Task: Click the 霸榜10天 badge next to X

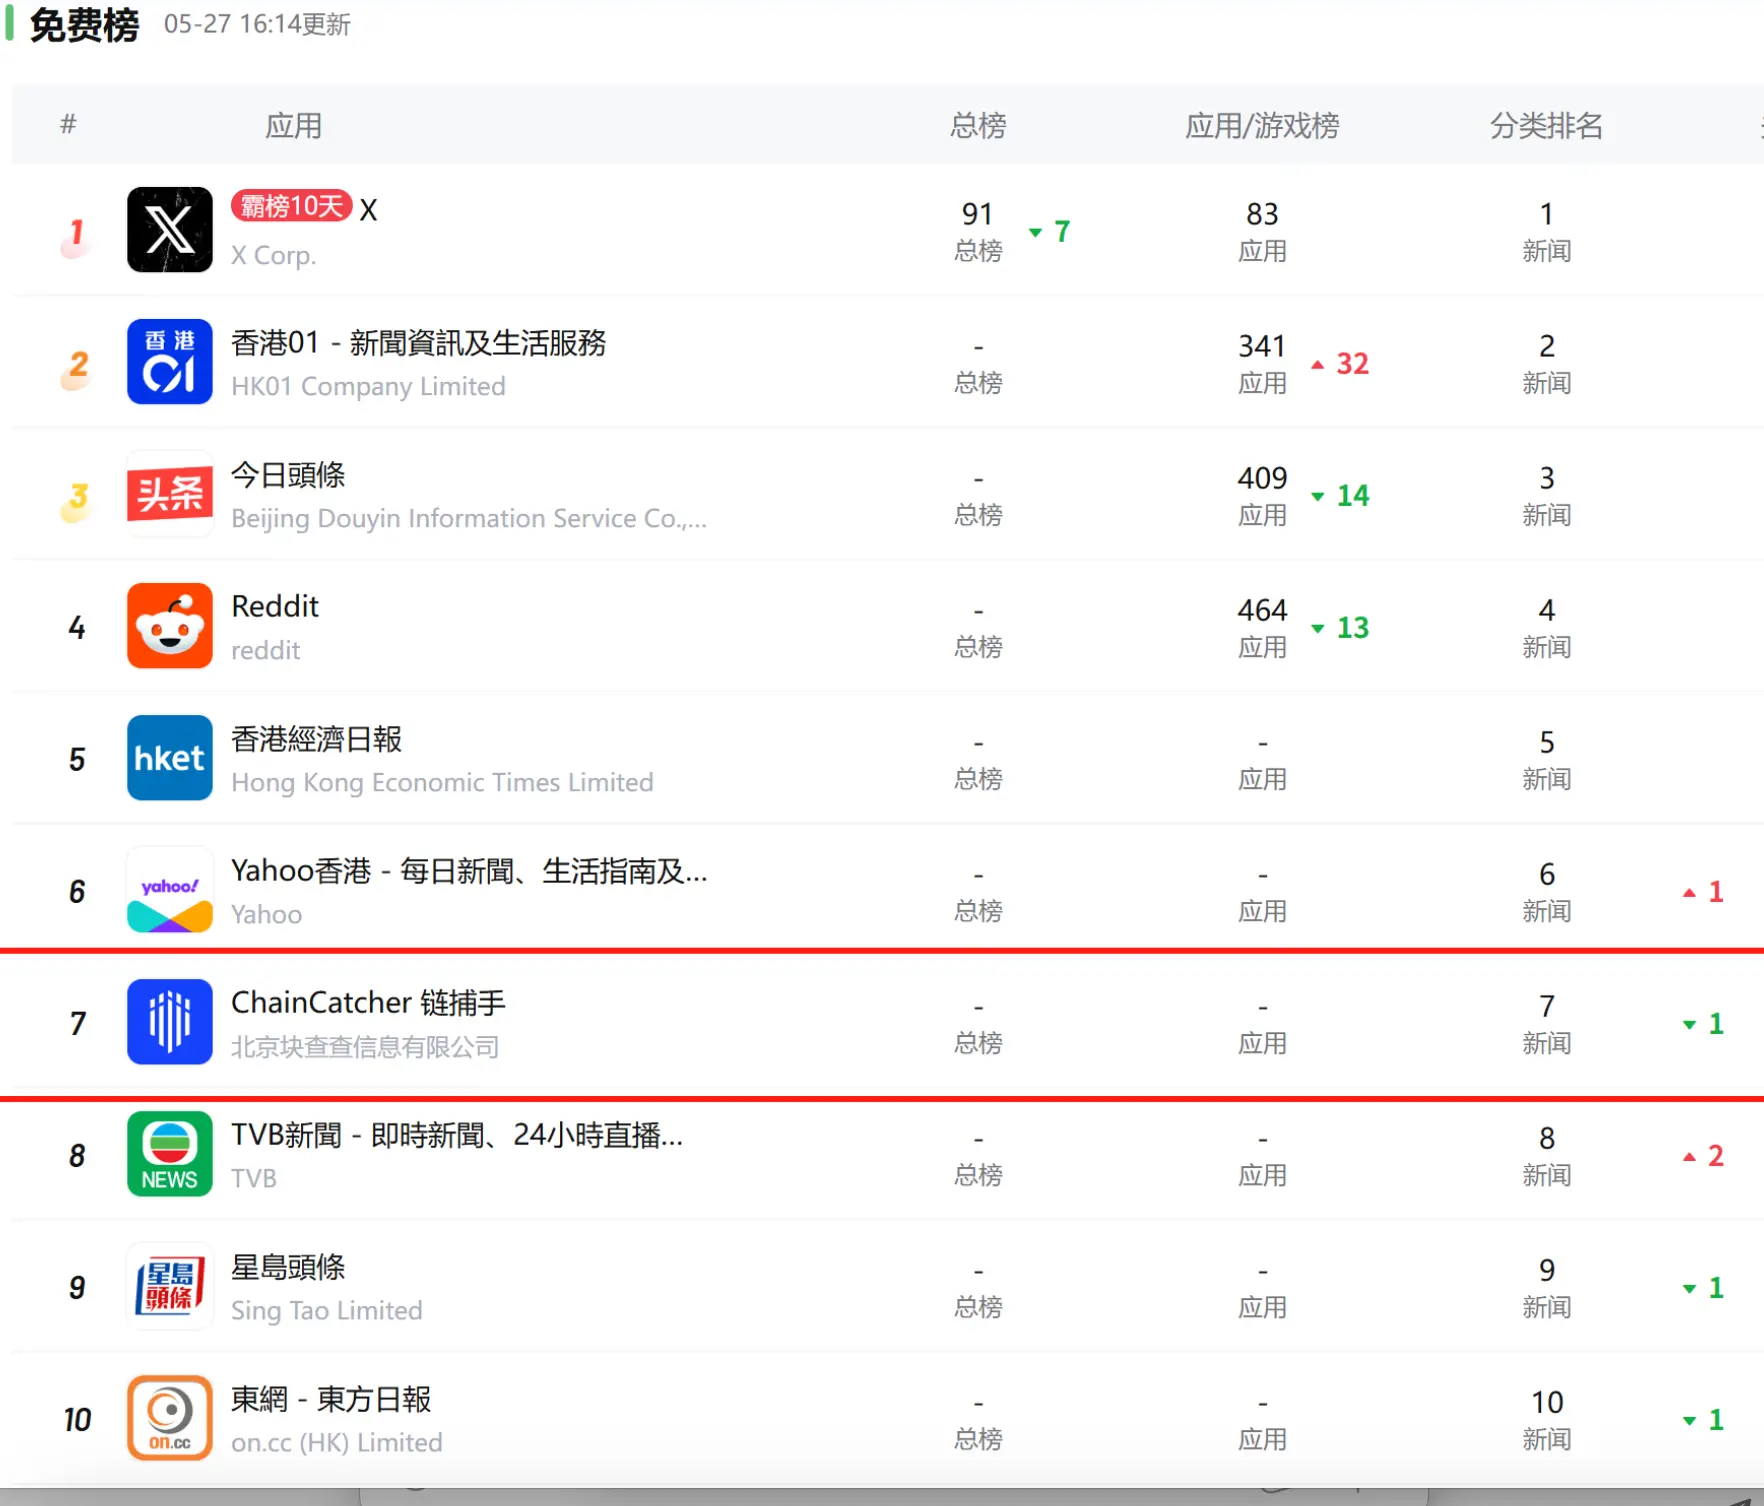Action: click(x=290, y=207)
